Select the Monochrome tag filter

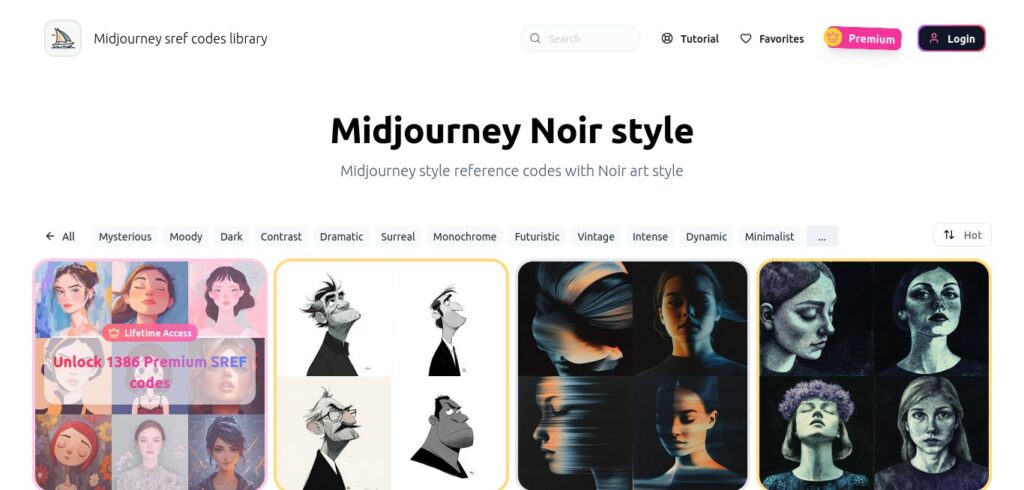click(464, 237)
